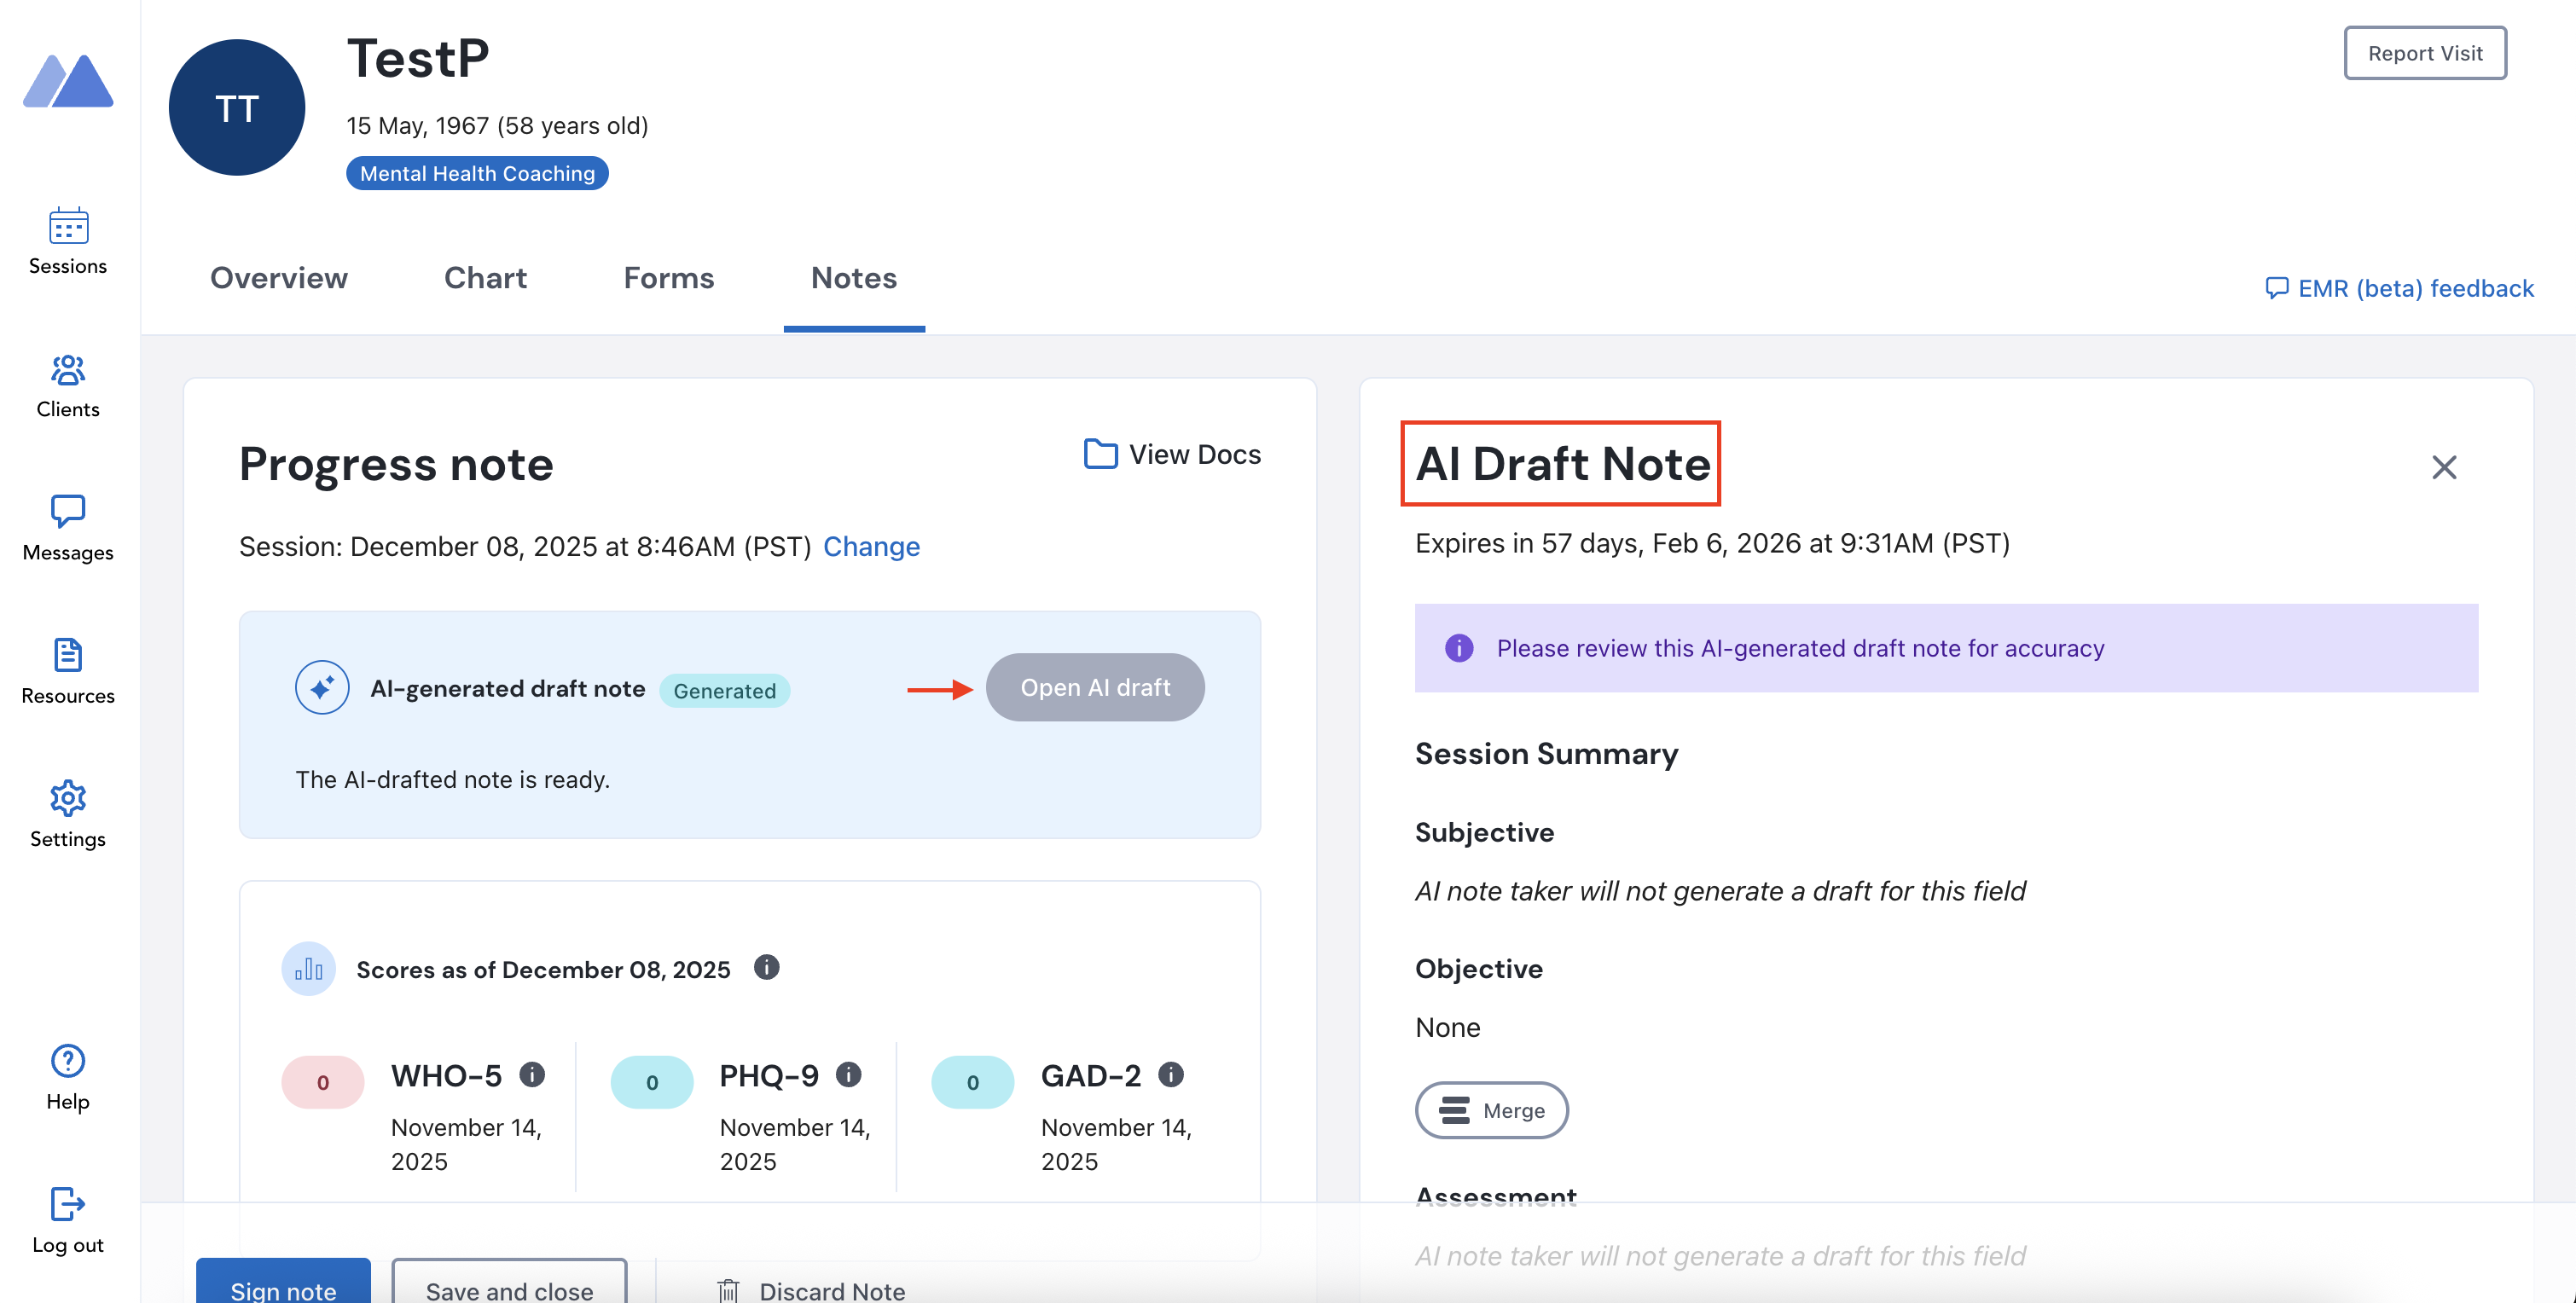The height and width of the screenshot is (1303, 2576).
Task: Switch to the Chart tab
Action: pos(485,278)
